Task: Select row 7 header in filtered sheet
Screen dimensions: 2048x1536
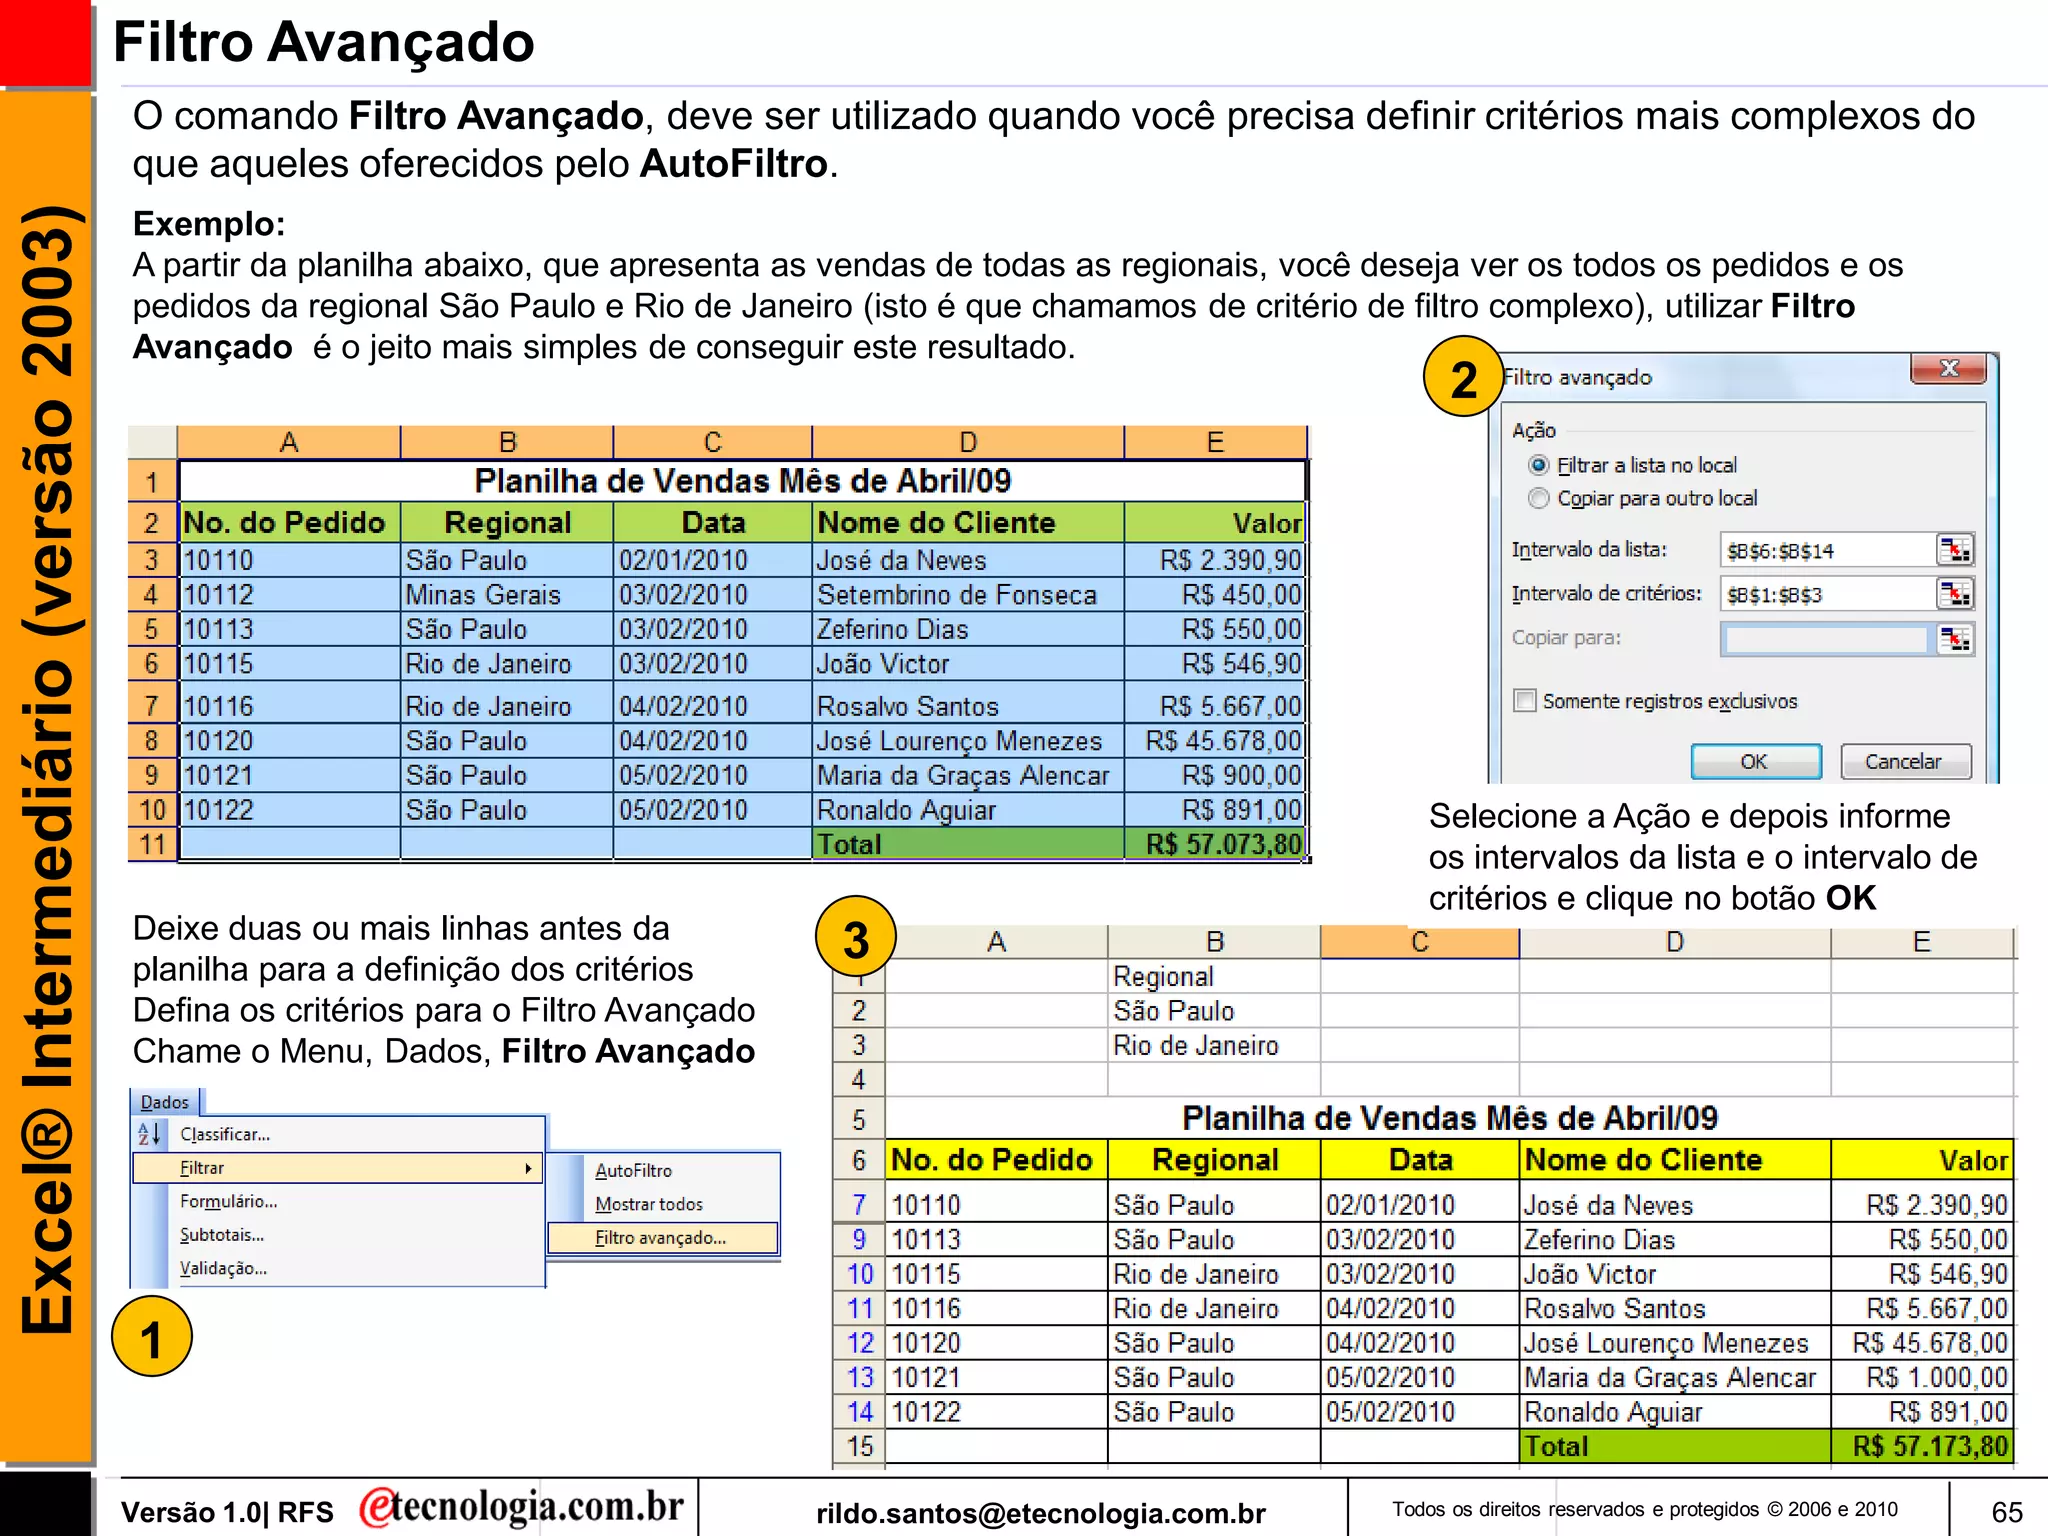Action: (859, 1204)
